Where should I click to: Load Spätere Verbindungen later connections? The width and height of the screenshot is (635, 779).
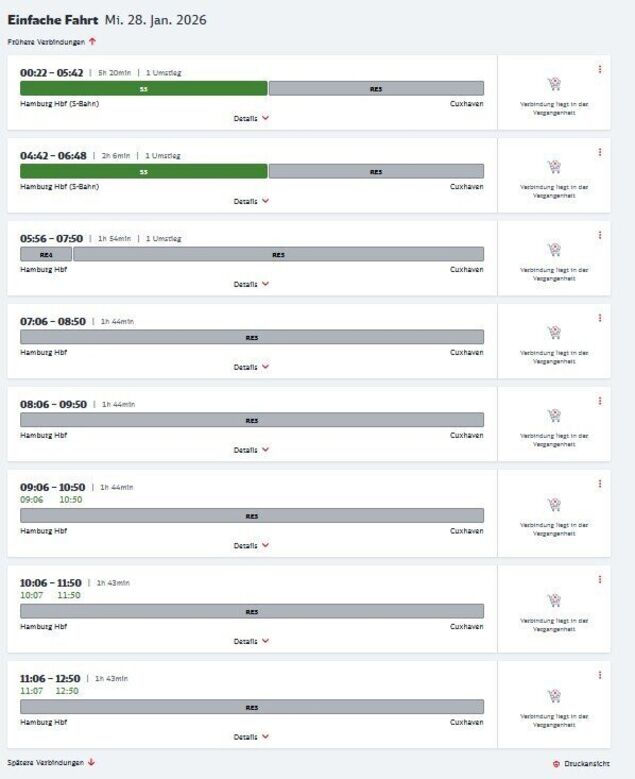(x=51, y=762)
